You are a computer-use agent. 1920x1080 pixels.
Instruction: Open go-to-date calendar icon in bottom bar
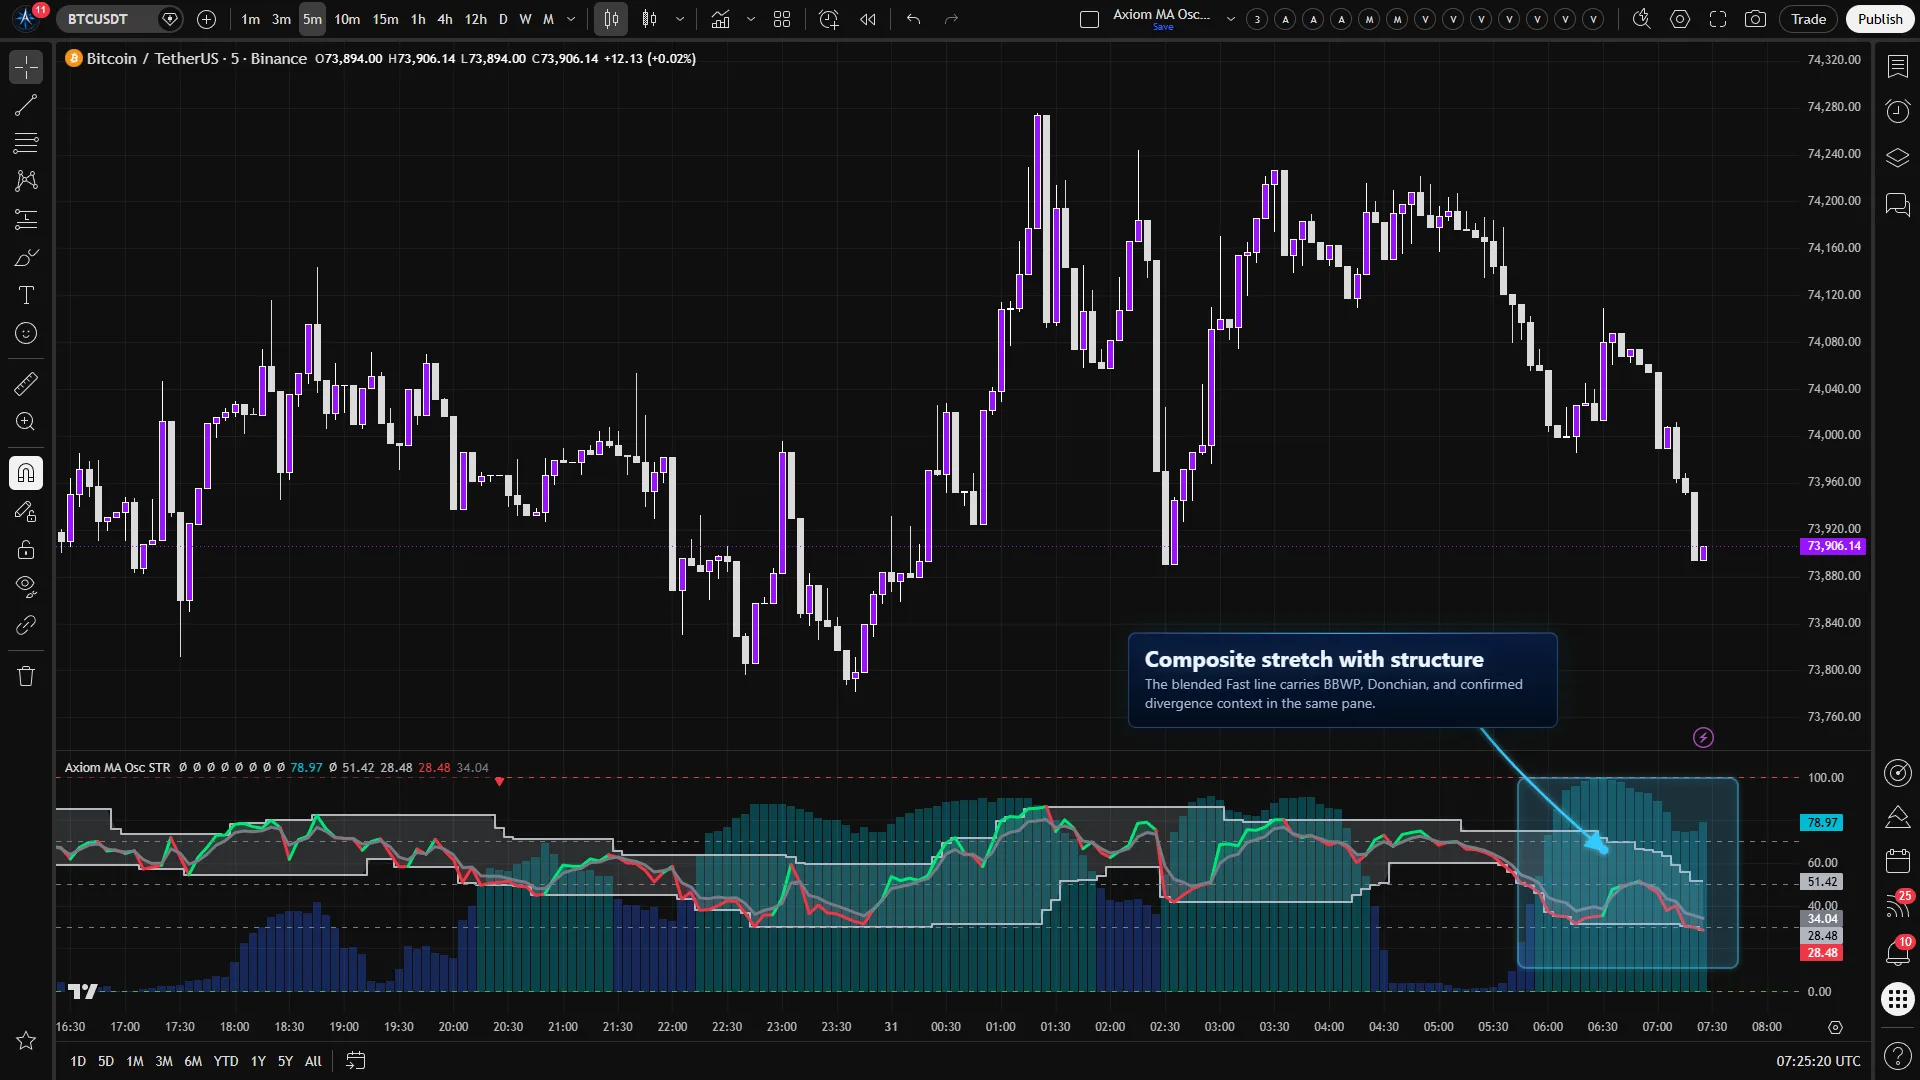click(x=355, y=1061)
